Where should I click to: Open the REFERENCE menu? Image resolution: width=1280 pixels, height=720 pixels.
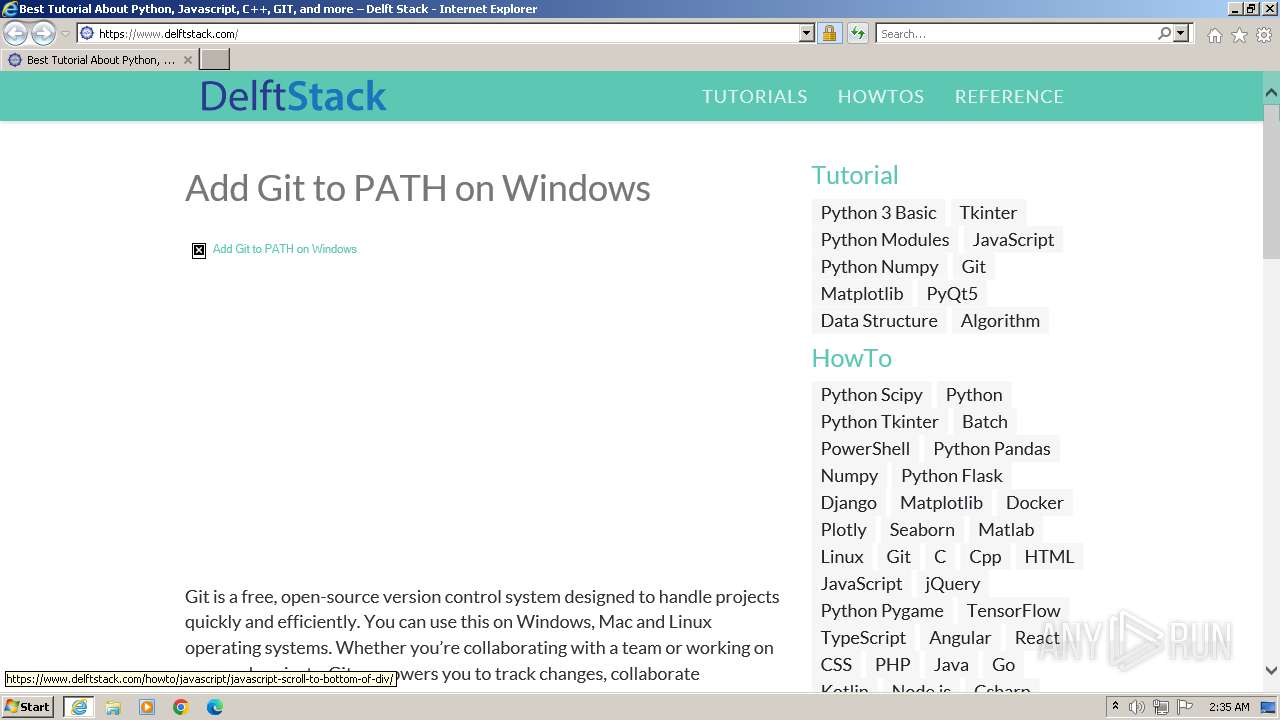coord(1009,96)
